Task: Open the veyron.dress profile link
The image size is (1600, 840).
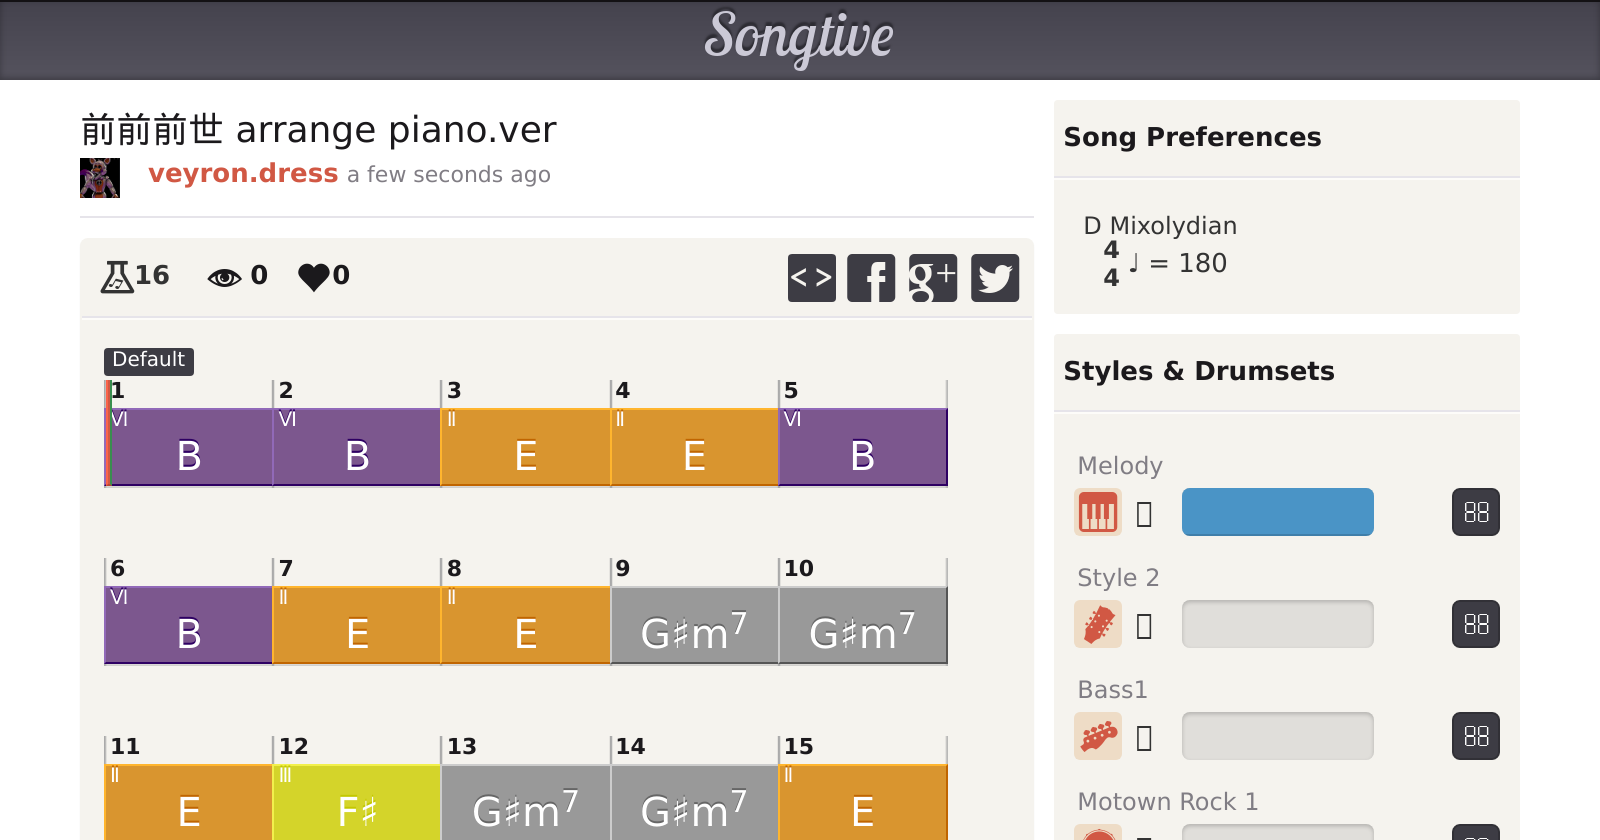Action: point(243,173)
